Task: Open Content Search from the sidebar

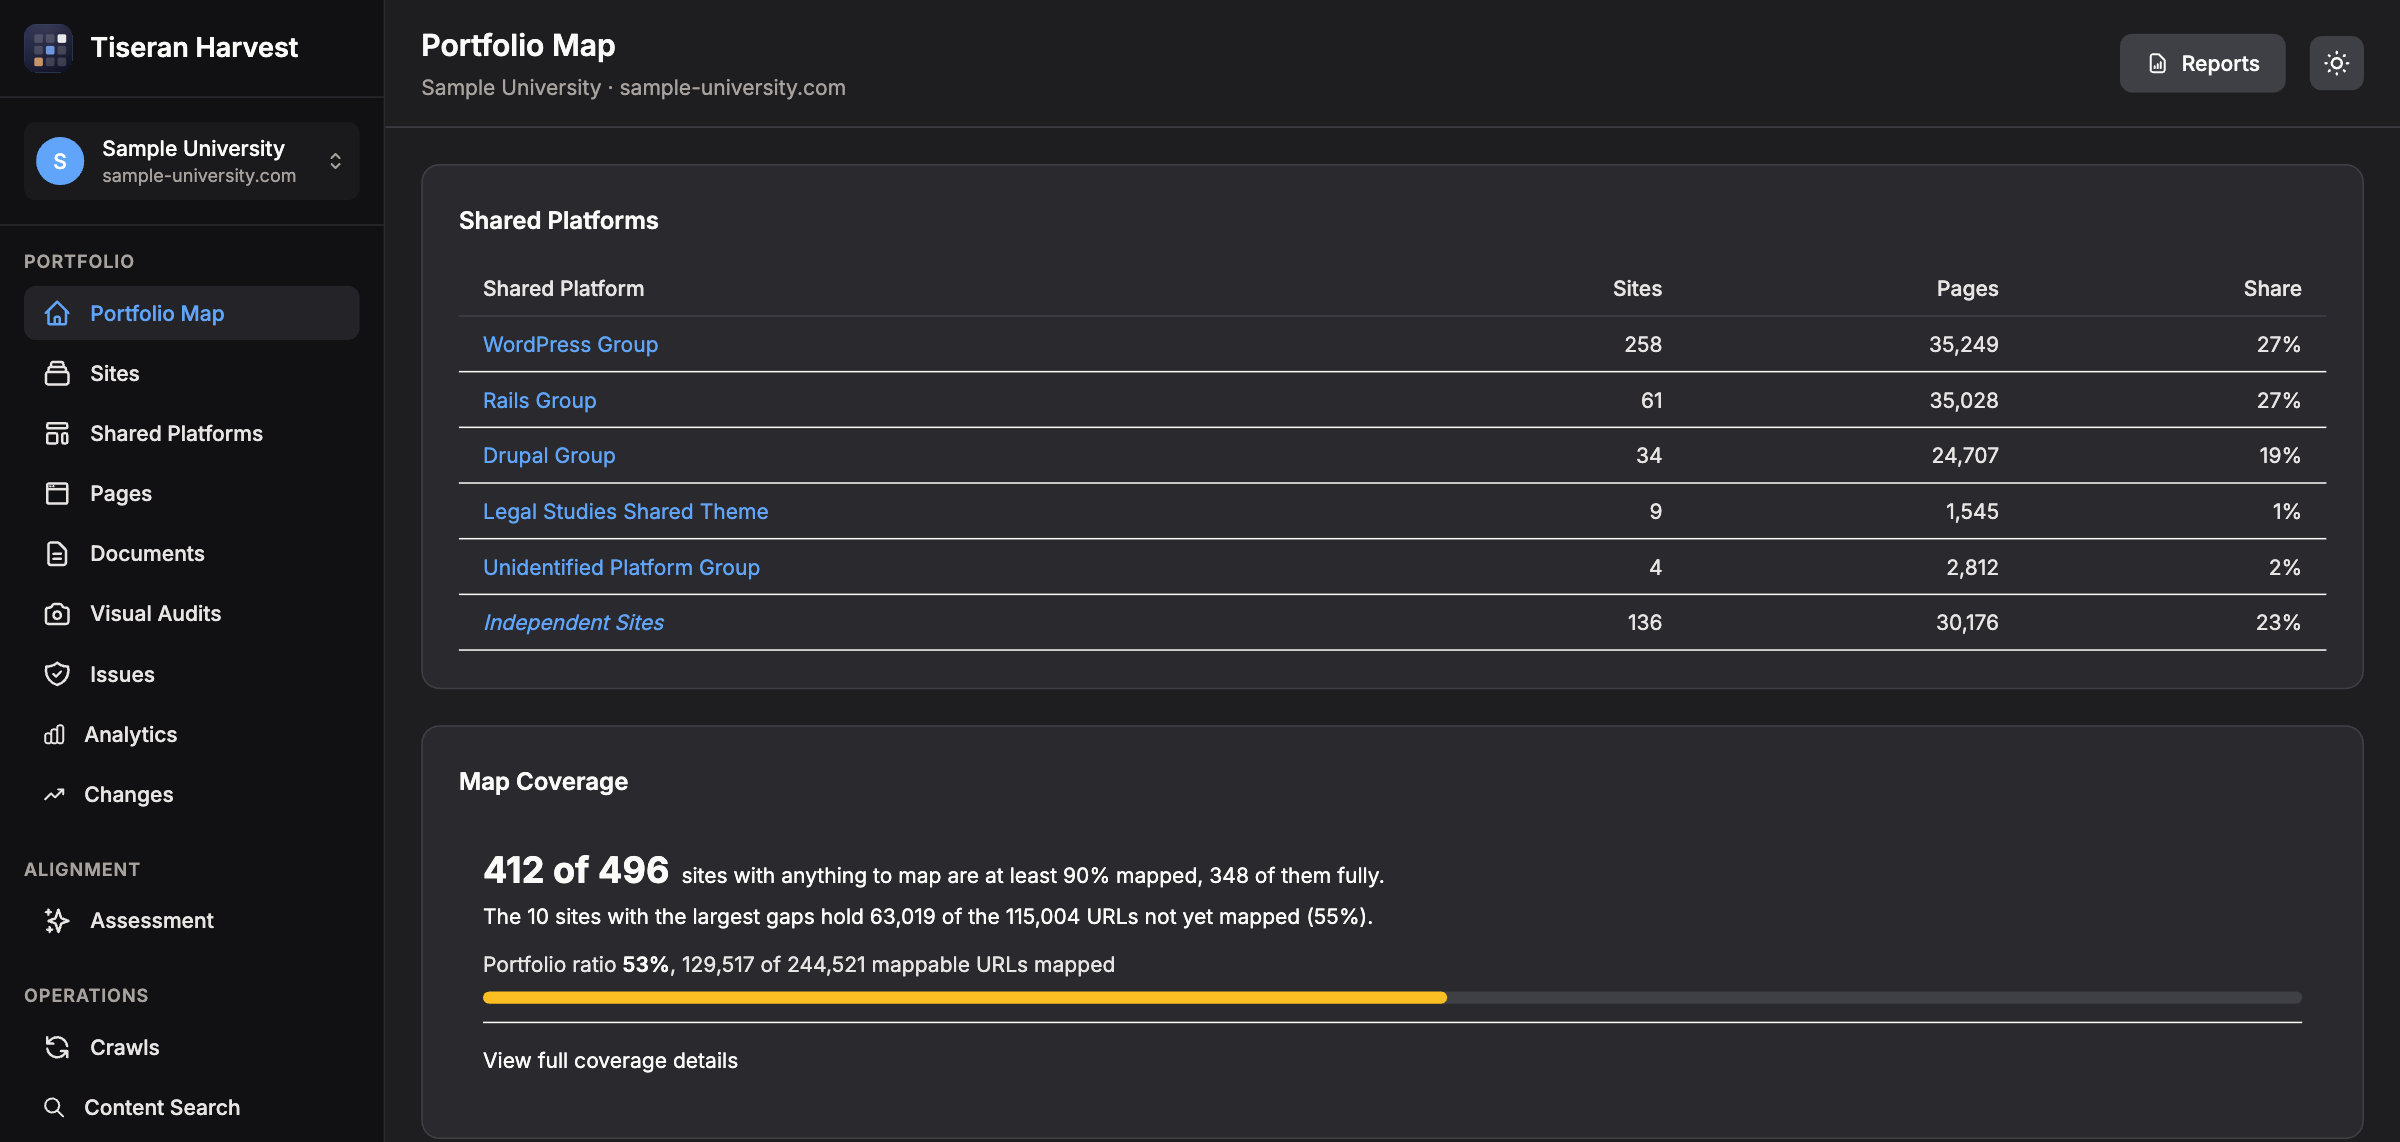Action: 191,1107
